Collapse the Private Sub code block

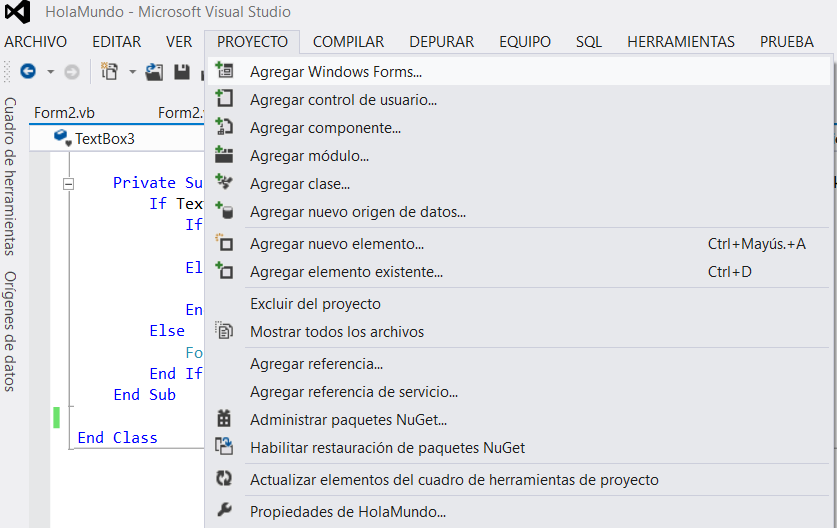point(69,183)
